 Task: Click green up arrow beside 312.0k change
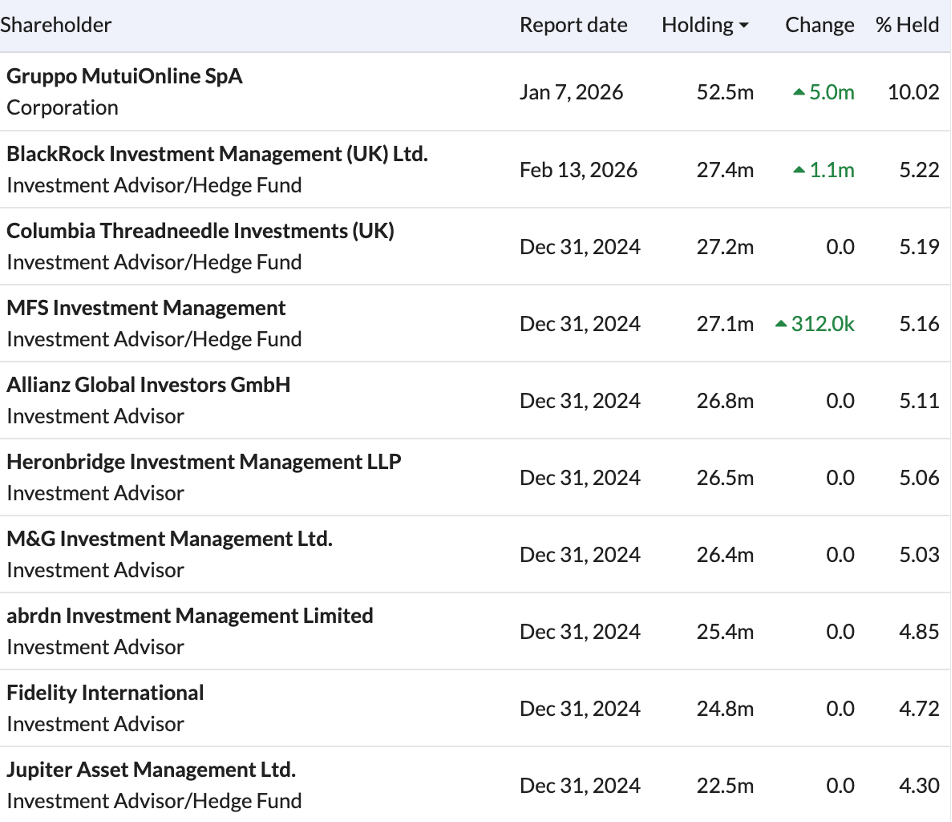(781, 324)
